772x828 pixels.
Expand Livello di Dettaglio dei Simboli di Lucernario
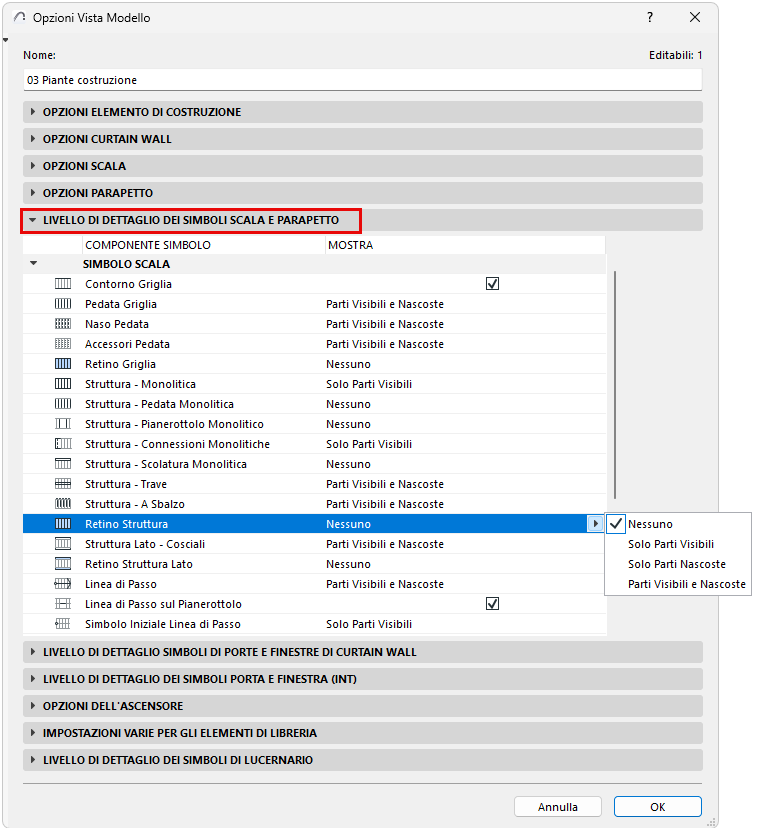[33, 760]
